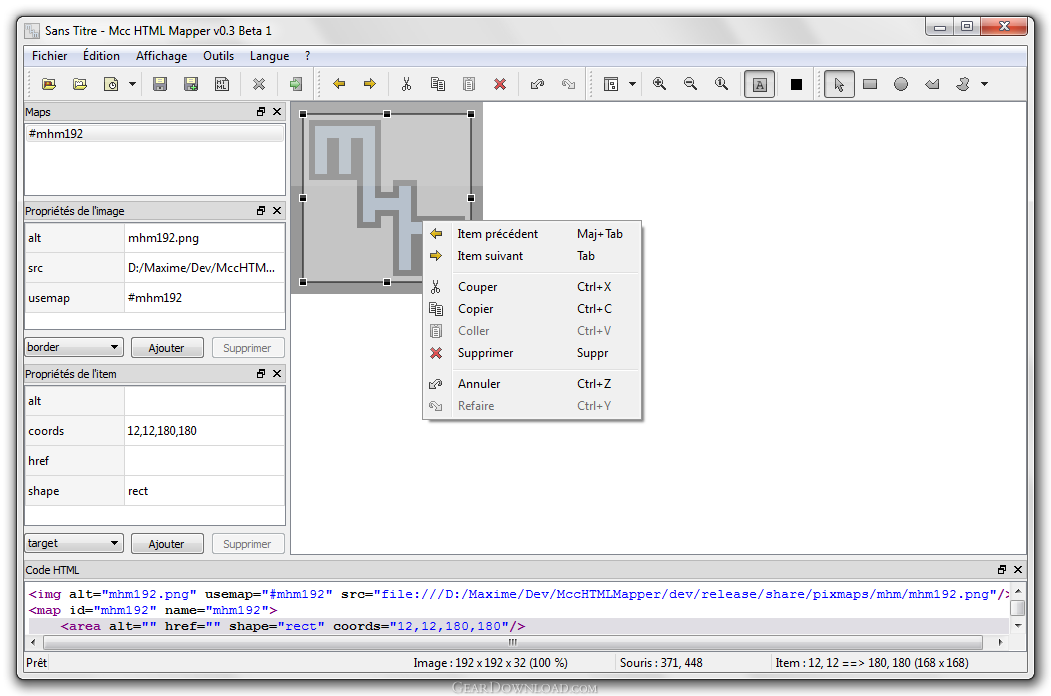This screenshot has width=1051, height=696.
Task: Open the Fichier menu
Action: pyautogui.click(x=50, y=56)
